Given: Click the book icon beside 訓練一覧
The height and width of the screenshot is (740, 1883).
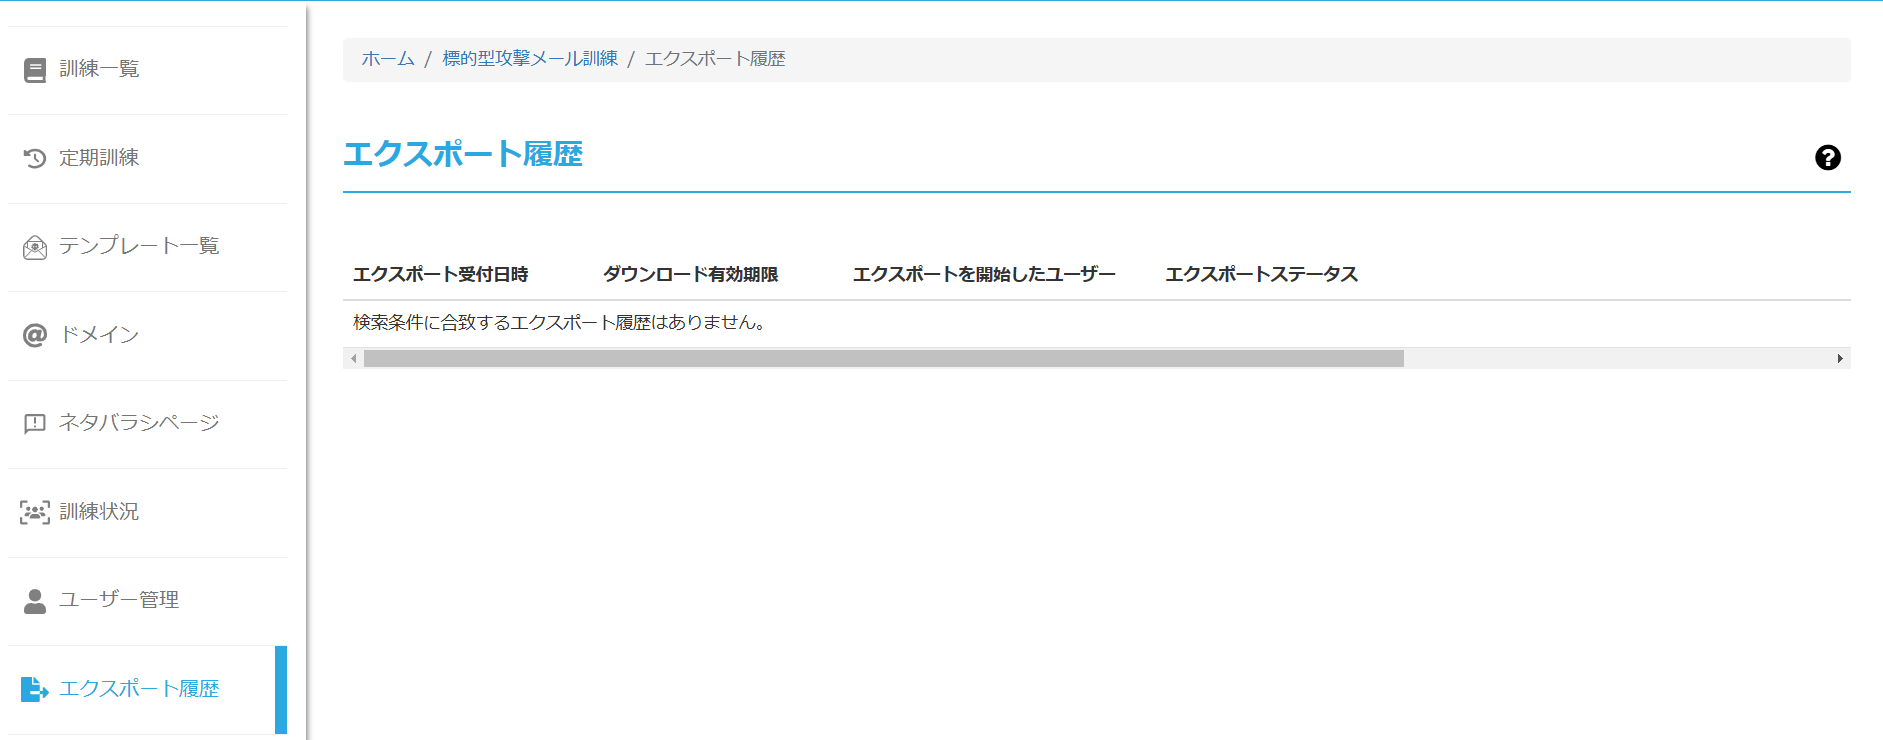Looking at the screenshot, I should point(35,70).
